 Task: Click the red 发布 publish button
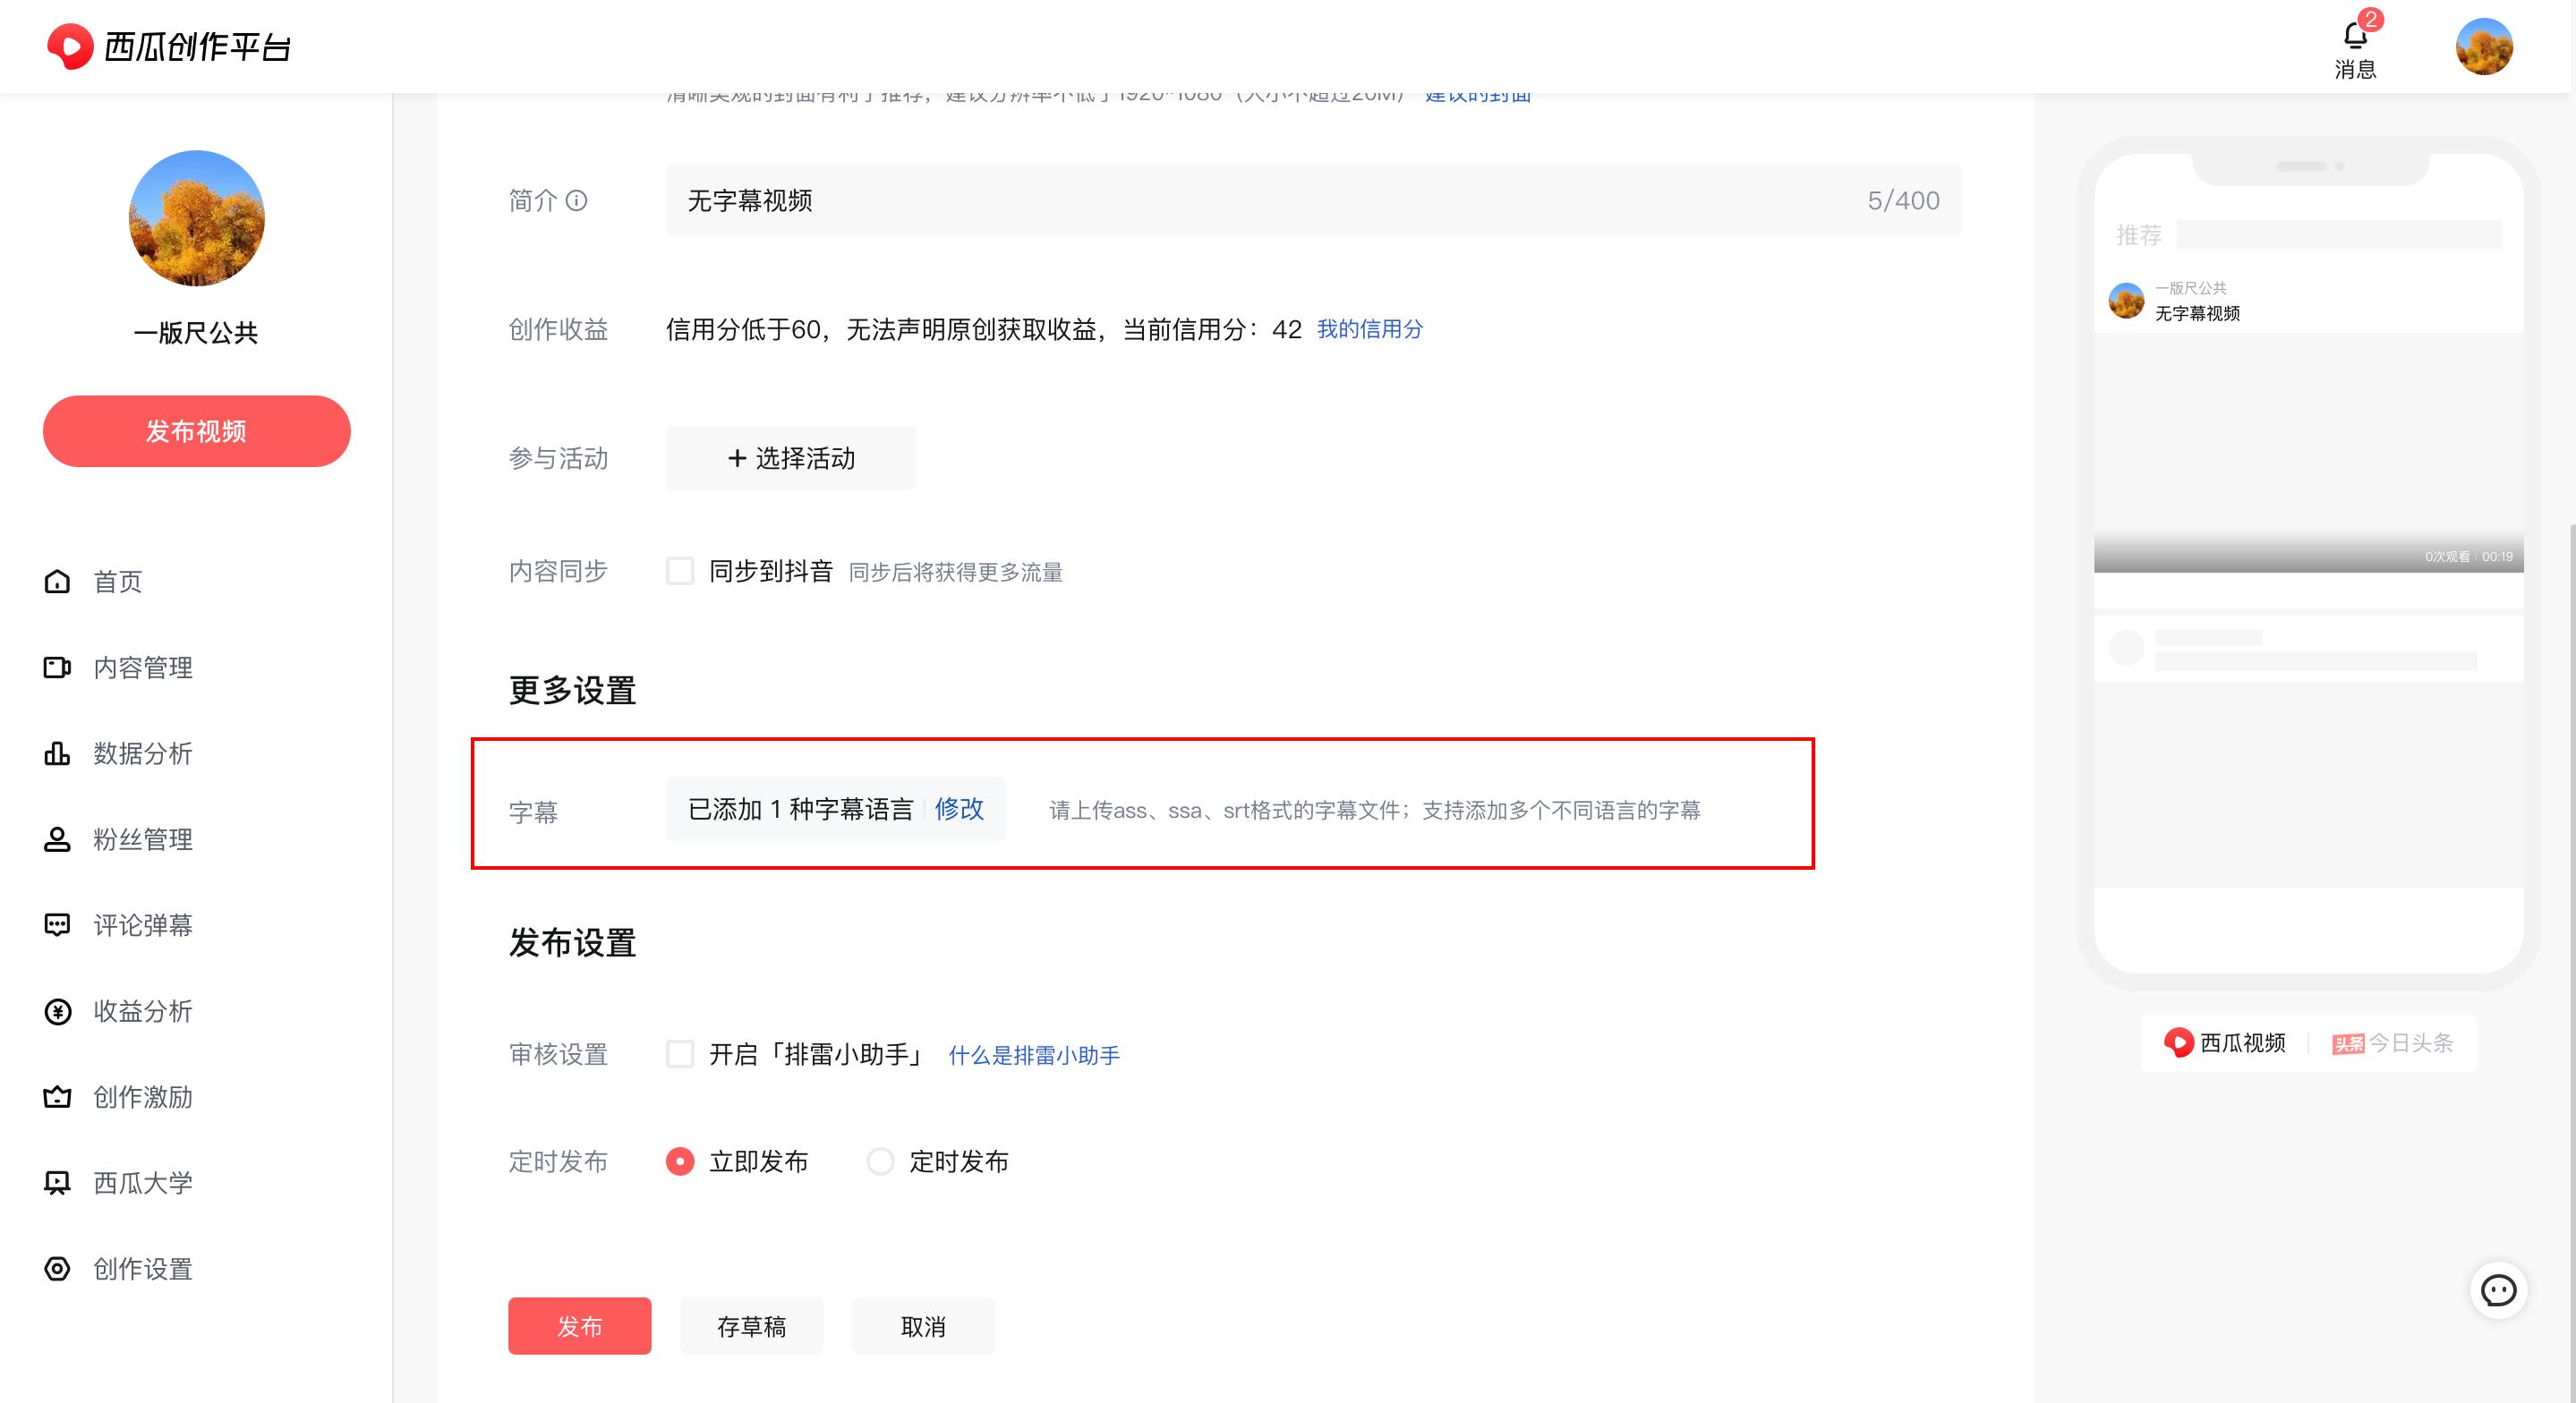coord(579,1326)
